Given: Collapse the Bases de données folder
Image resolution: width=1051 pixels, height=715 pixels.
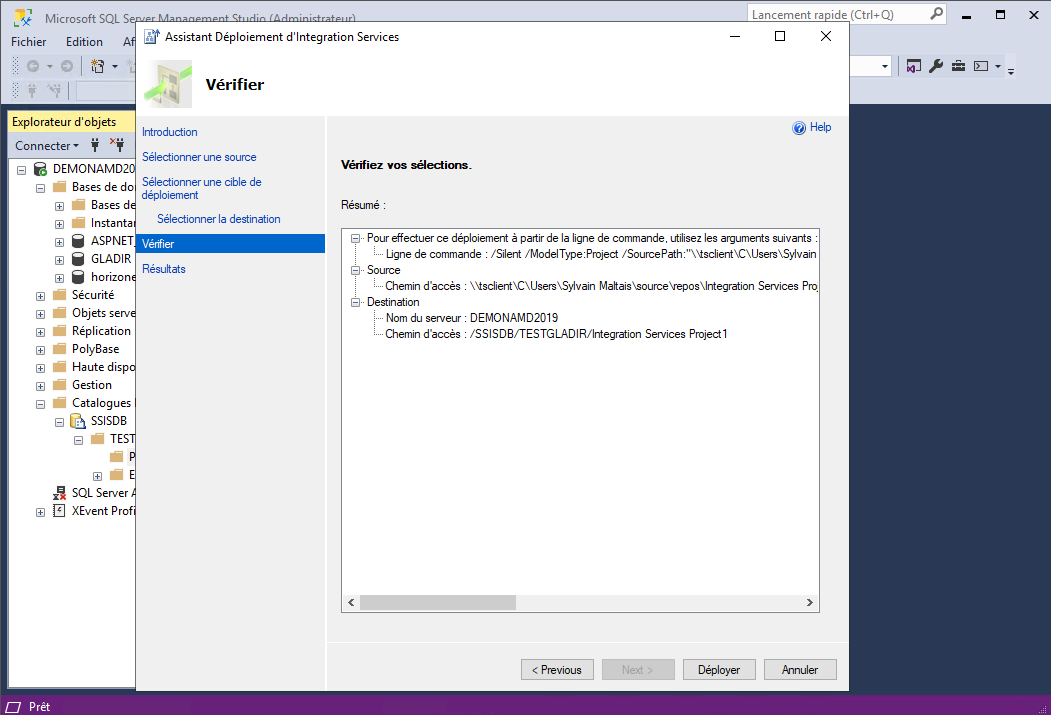Looking at the screenshot, I should click(40, 188).
